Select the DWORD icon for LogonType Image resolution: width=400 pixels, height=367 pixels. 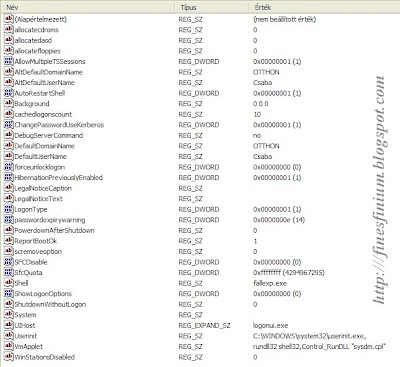8,209
